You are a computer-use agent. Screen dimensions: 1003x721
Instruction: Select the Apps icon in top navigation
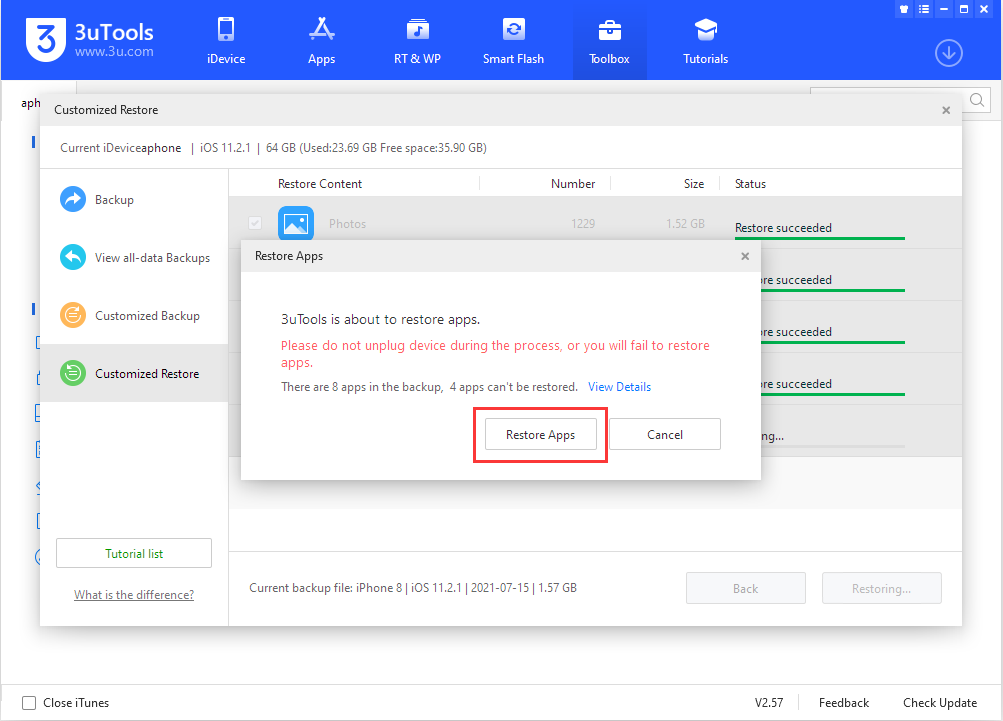pos(321,40)
